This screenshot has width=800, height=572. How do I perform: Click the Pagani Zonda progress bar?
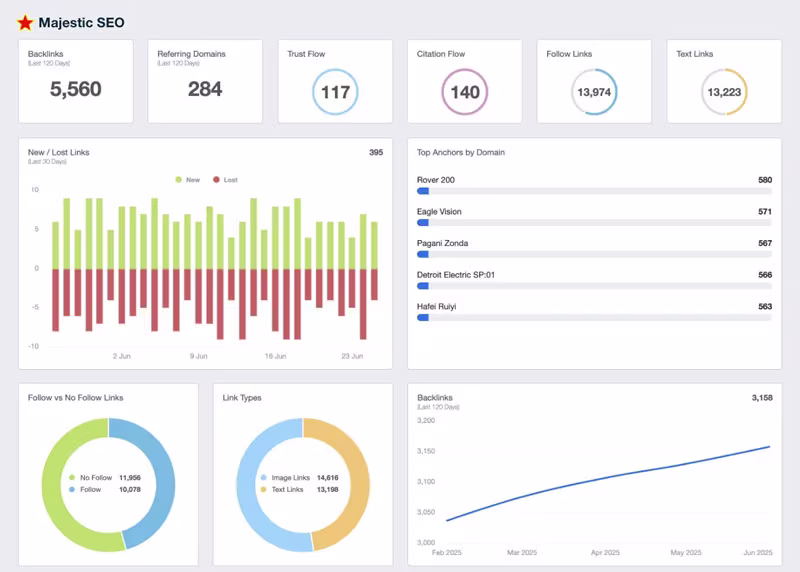coord(594,254)
